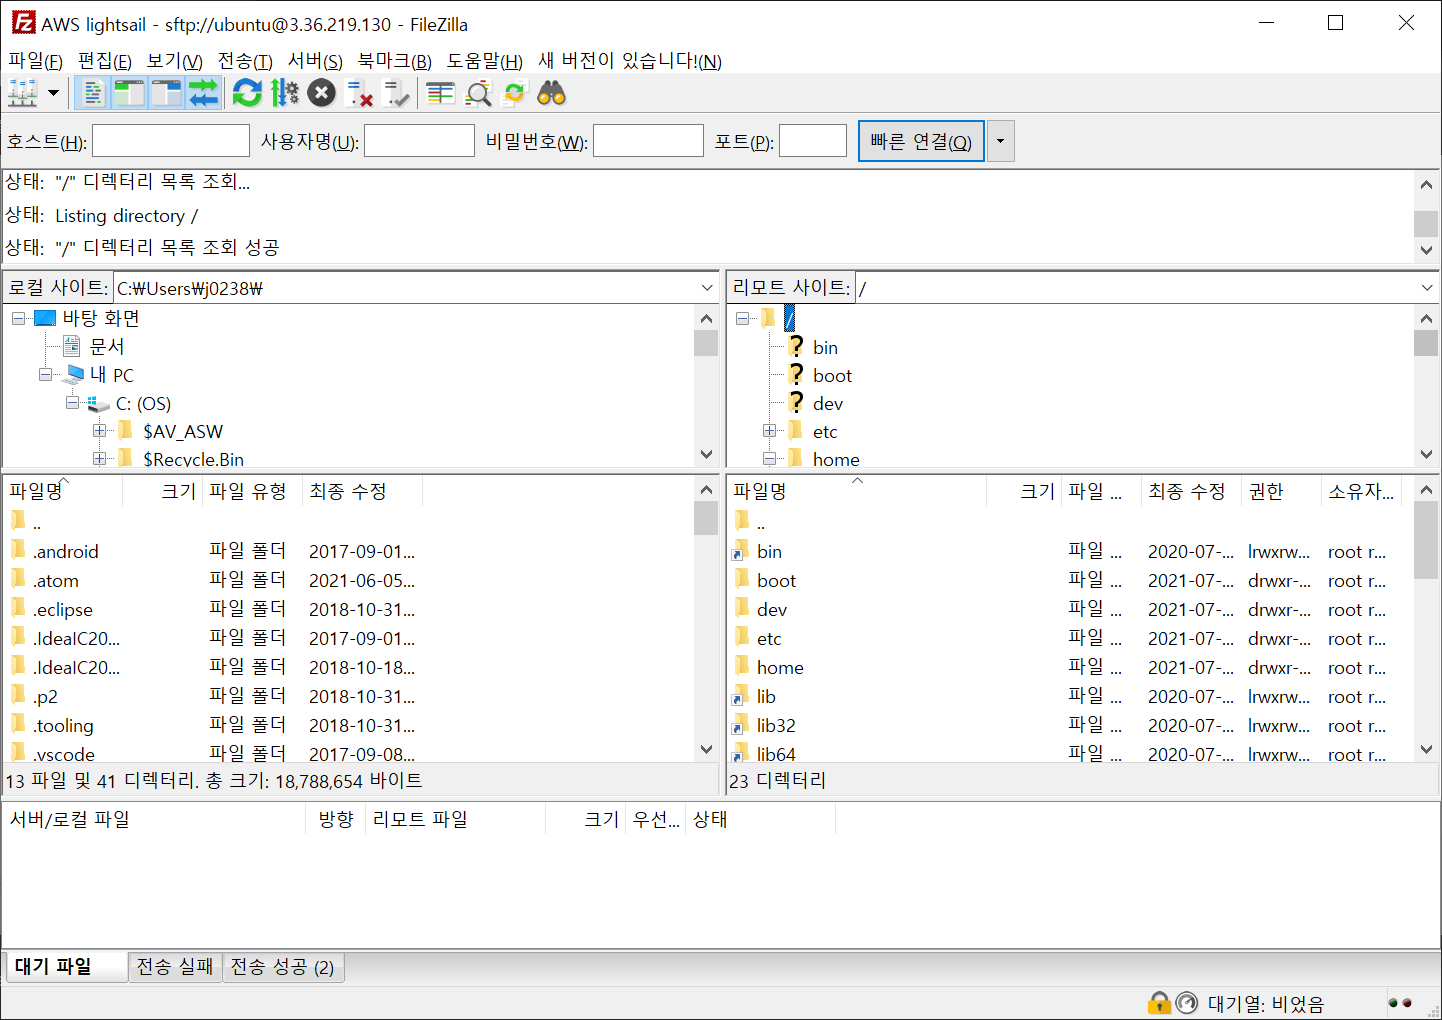Select the .eclipse folder in local list

[62, 609]
